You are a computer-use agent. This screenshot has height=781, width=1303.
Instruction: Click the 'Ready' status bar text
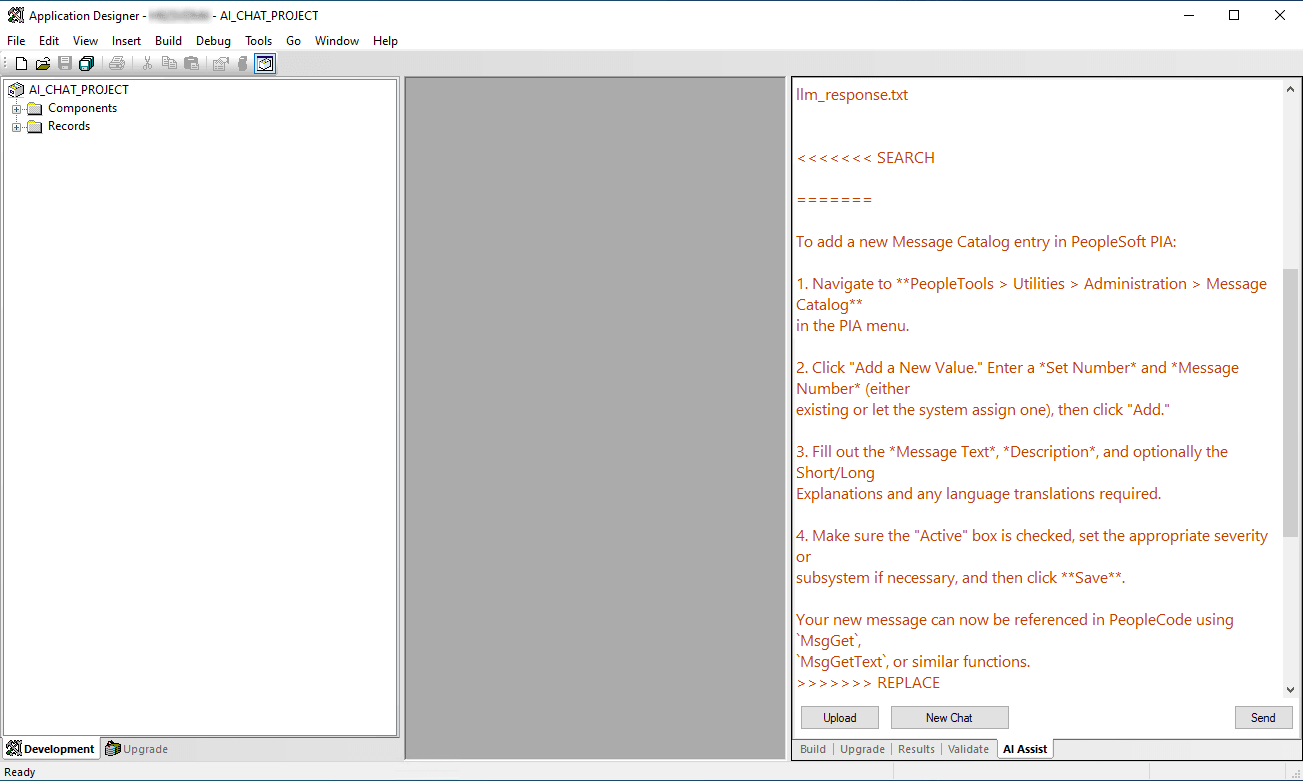point(20,772)
